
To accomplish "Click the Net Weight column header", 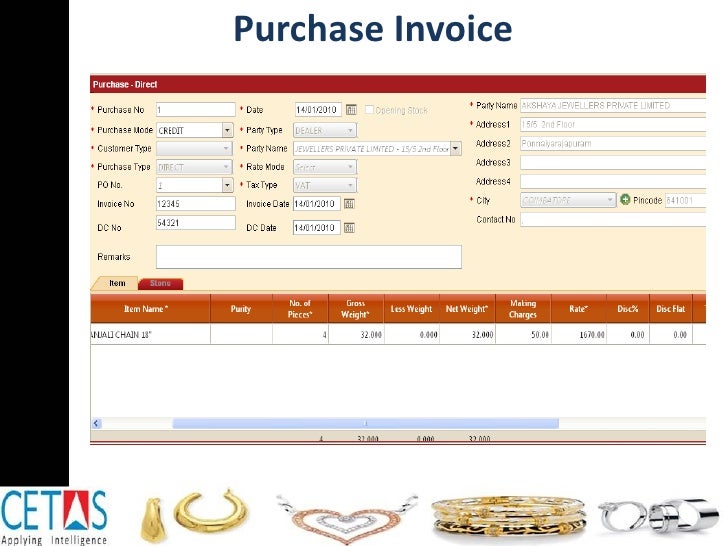I will point(467,309).
